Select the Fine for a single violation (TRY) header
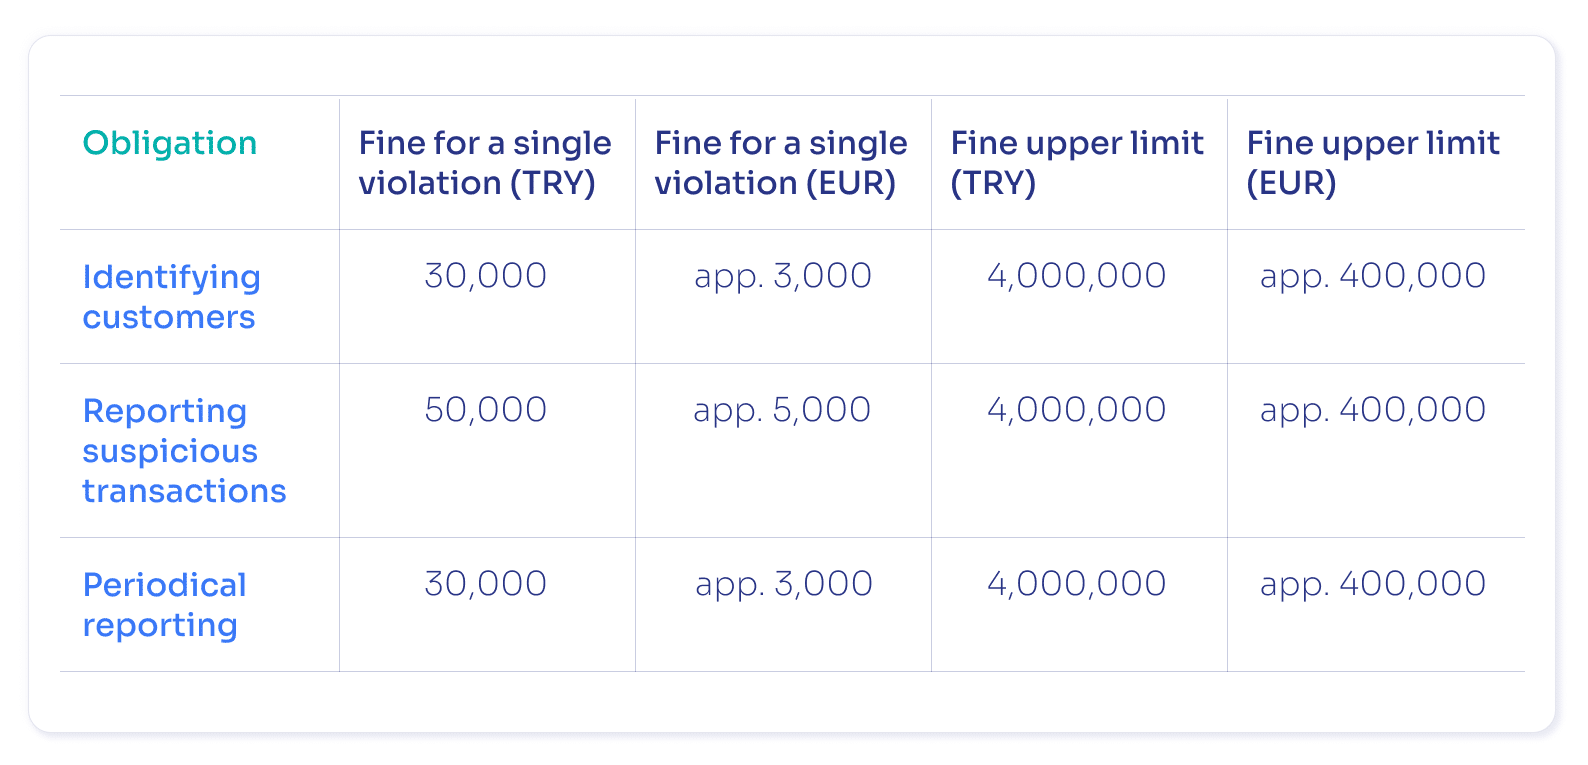 tap(485, 163)
